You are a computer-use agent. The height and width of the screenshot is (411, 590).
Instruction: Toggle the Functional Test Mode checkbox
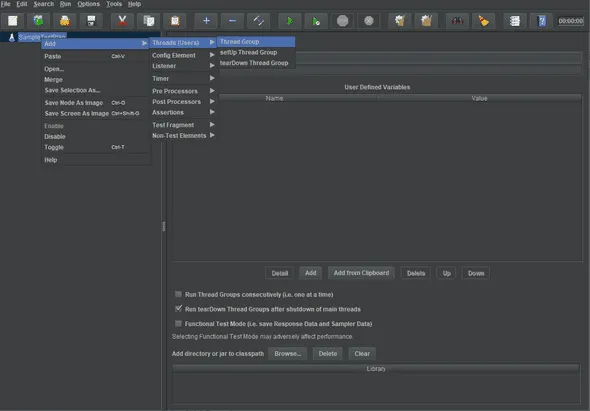(x=178, y=323)
